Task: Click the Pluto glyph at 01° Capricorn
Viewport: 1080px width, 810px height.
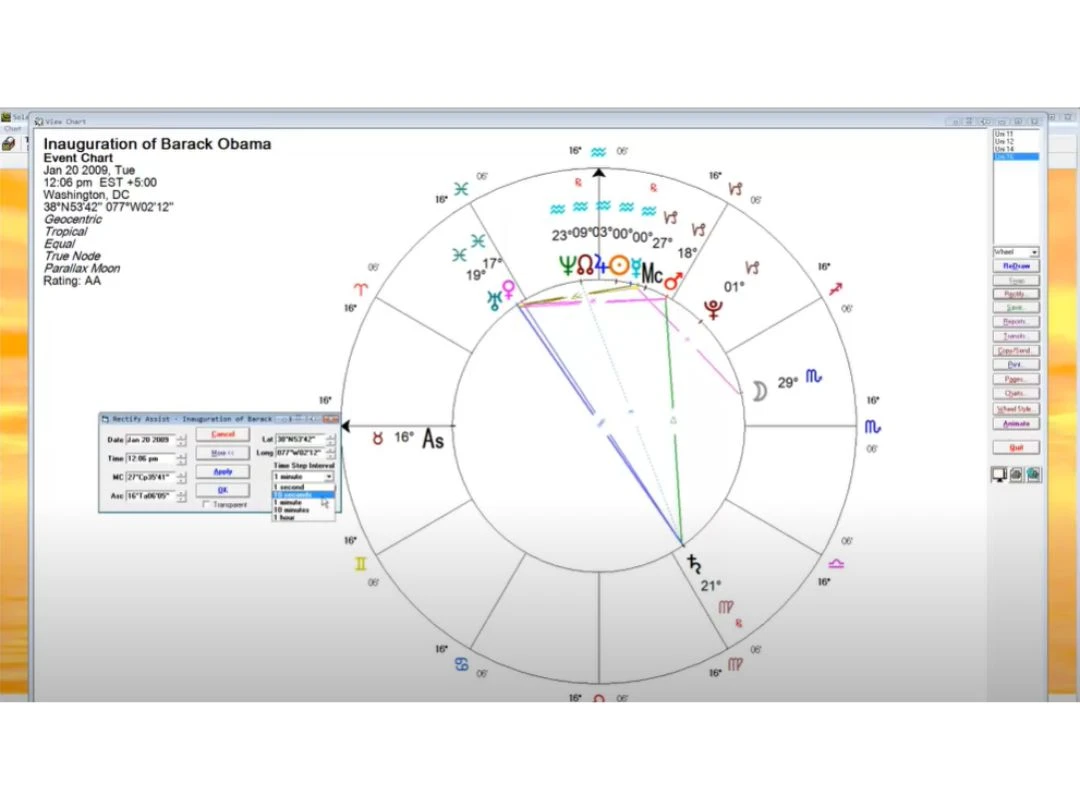Action: [x=715, y=309]
